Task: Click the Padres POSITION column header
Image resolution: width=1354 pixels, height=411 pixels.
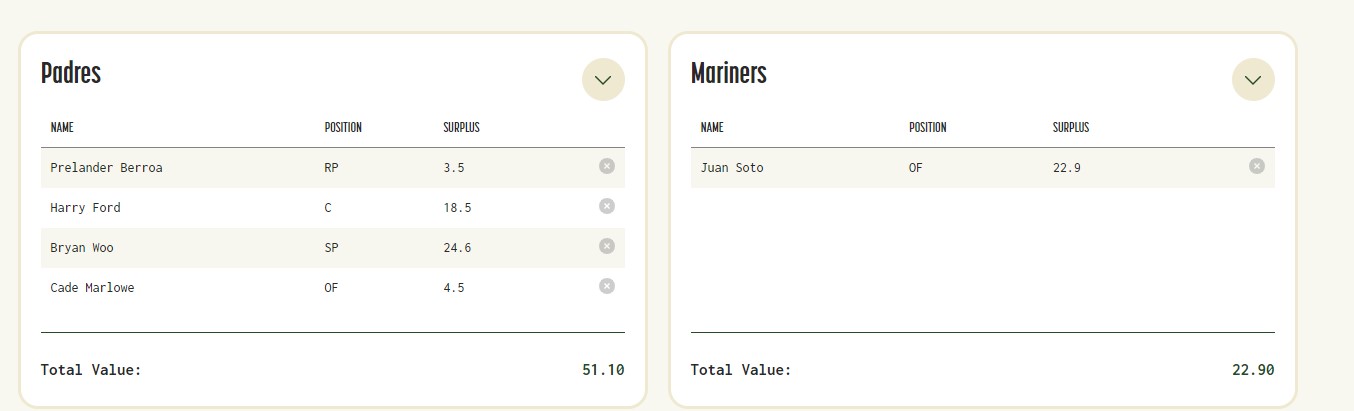Action: (343, 128)
